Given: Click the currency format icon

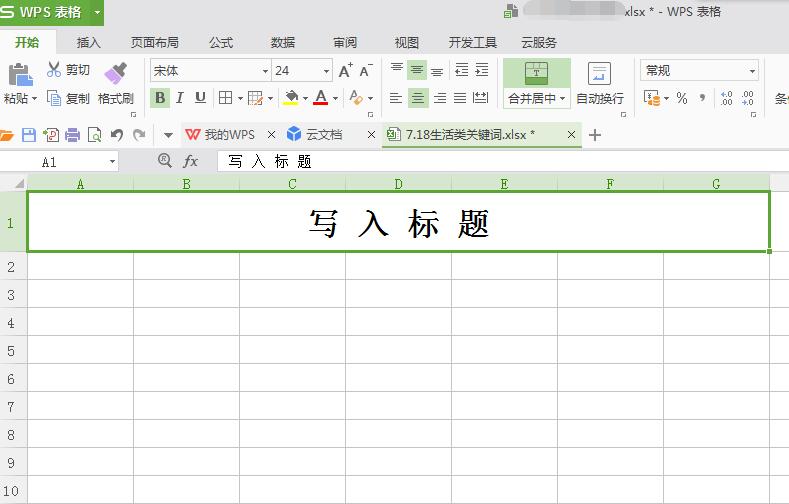Looking at the screenshot, I should pos(652,98).
